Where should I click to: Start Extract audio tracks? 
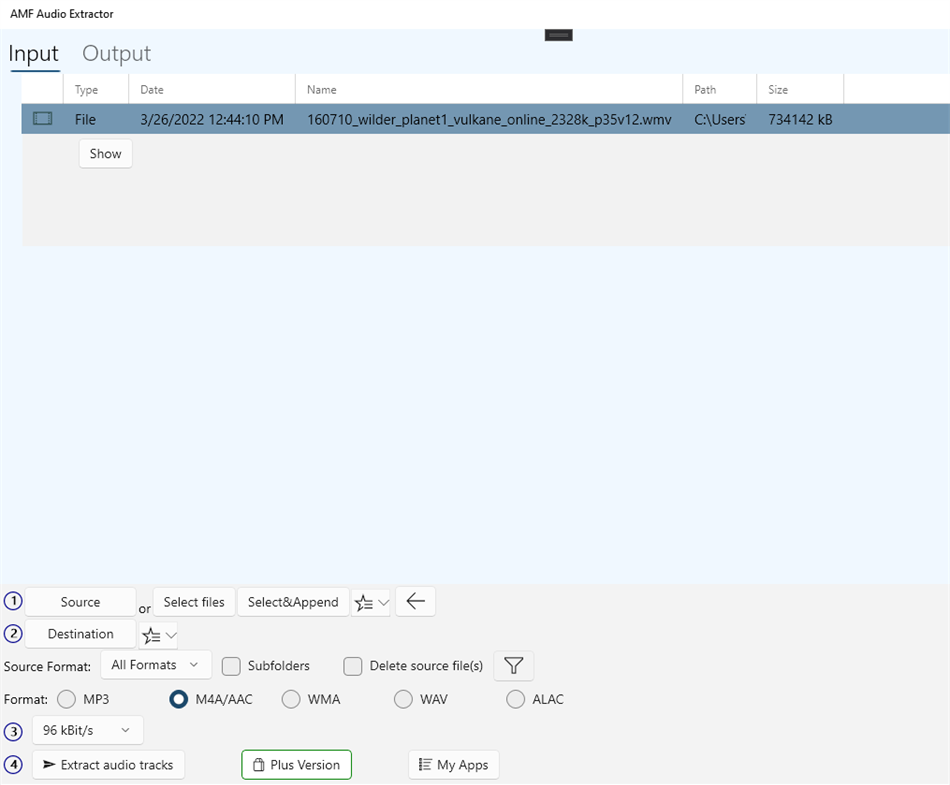click(108, 764)
